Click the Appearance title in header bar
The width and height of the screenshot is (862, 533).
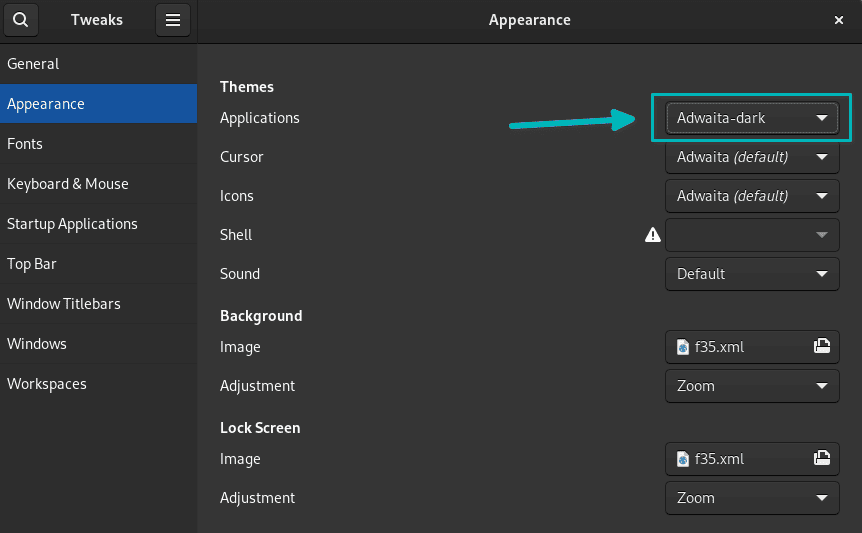(x=529, y=20)
